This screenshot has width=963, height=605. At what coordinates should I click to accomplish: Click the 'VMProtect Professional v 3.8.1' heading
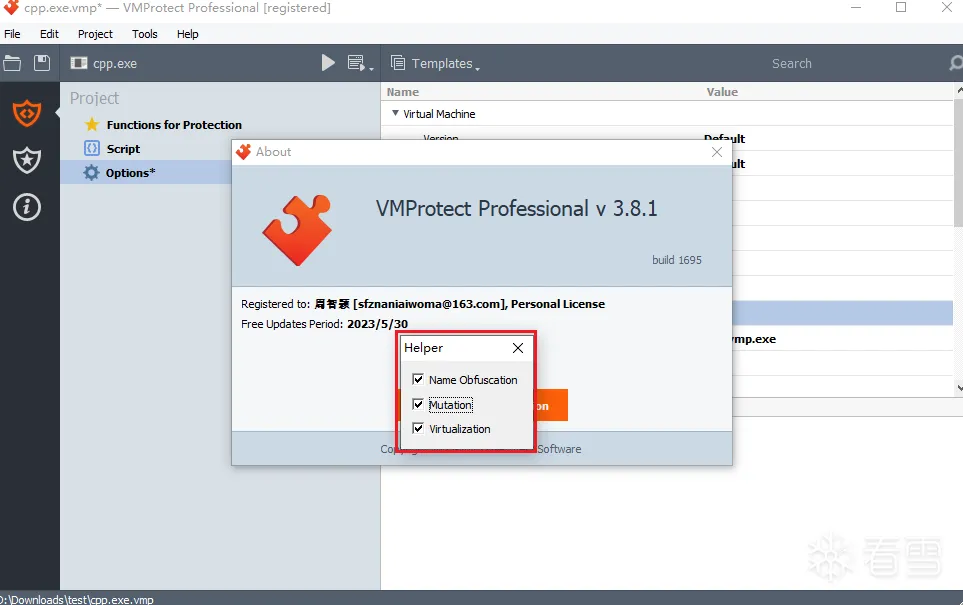(x=517, y=208)
